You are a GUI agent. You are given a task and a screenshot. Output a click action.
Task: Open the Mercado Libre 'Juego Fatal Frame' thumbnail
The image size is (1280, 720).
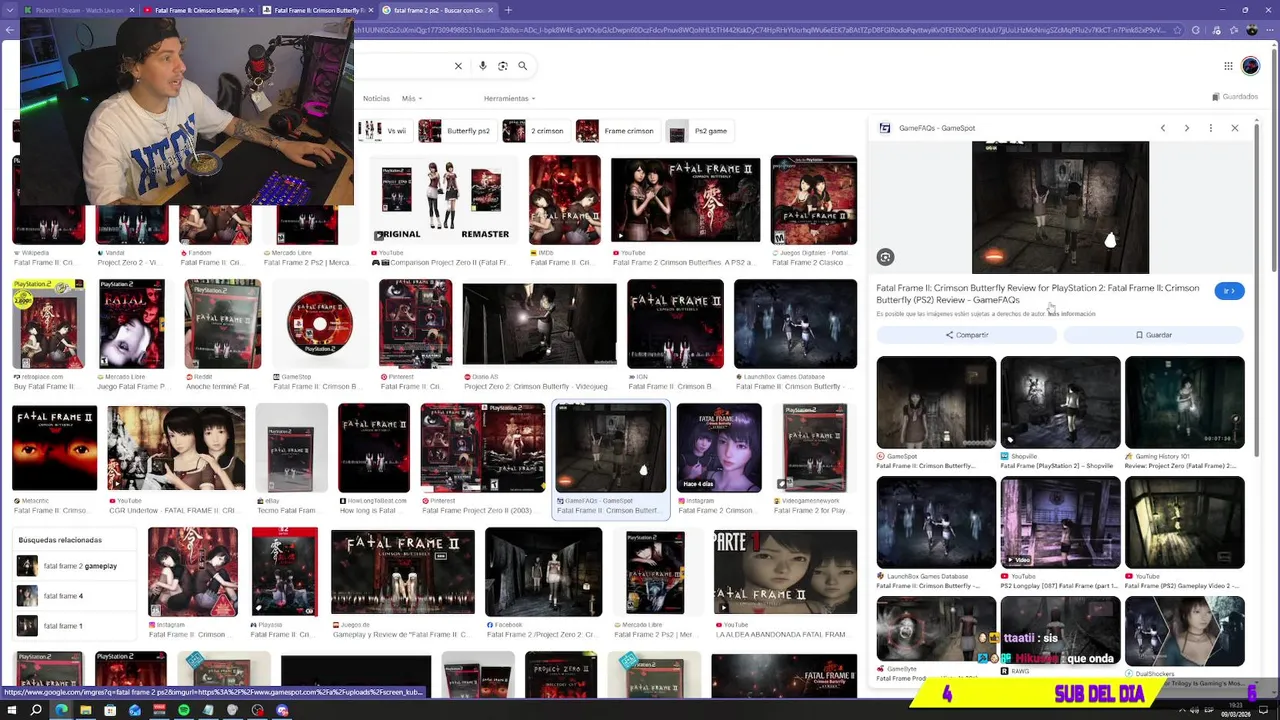coord(132,324)
